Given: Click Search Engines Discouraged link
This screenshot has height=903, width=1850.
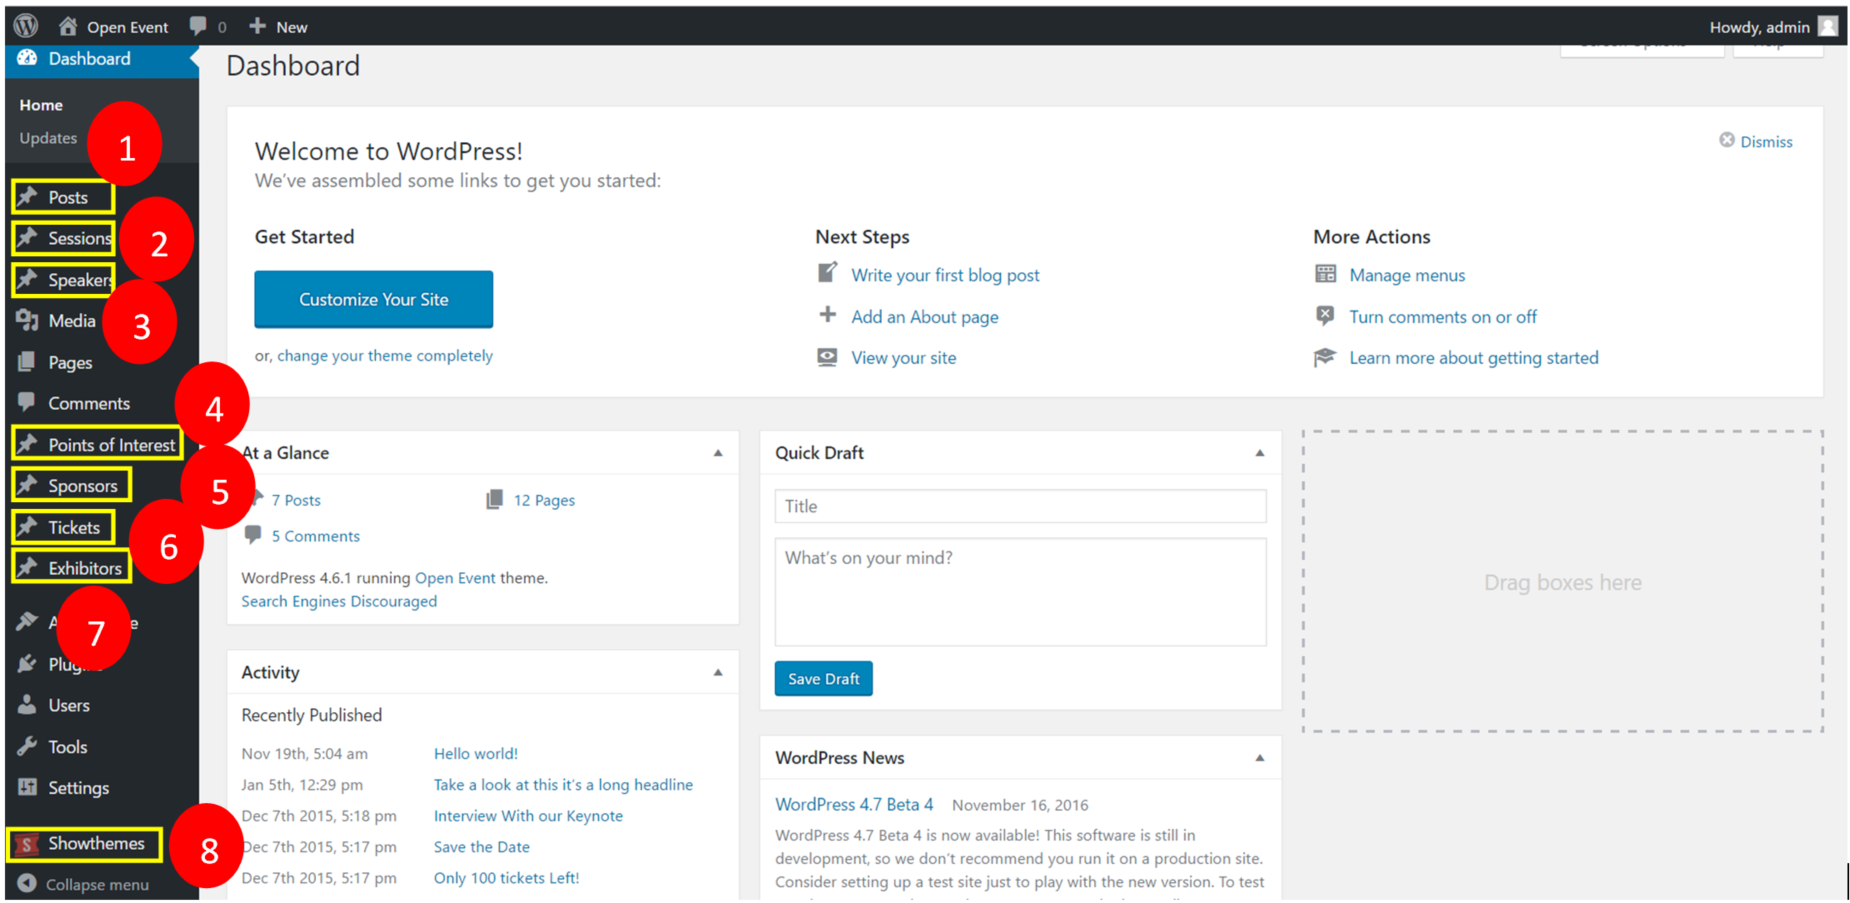Looking at the screenshot, I should click(339, 601).
